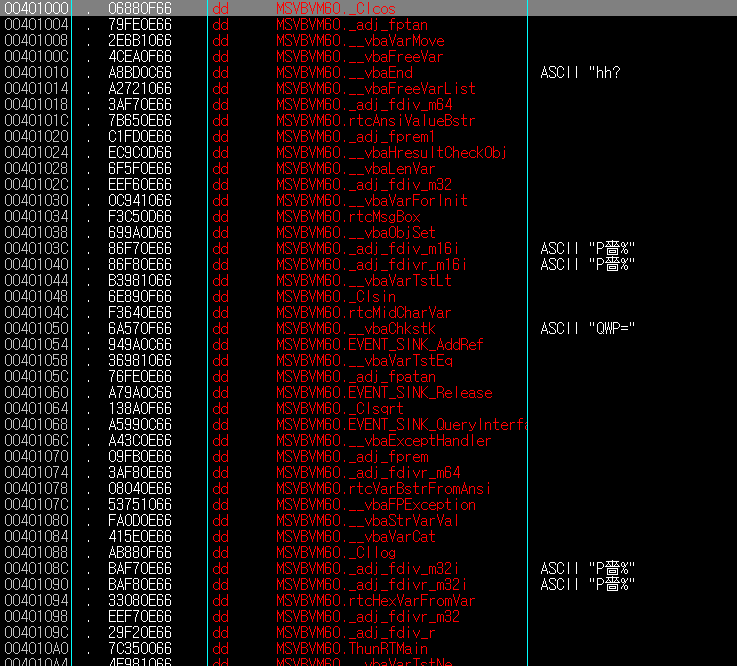Click MSVBVM60._adj_fdiv_m32 entry
The height and width of the screenshot is (666, 737).
pyautogui.click(x=364, y=184)
